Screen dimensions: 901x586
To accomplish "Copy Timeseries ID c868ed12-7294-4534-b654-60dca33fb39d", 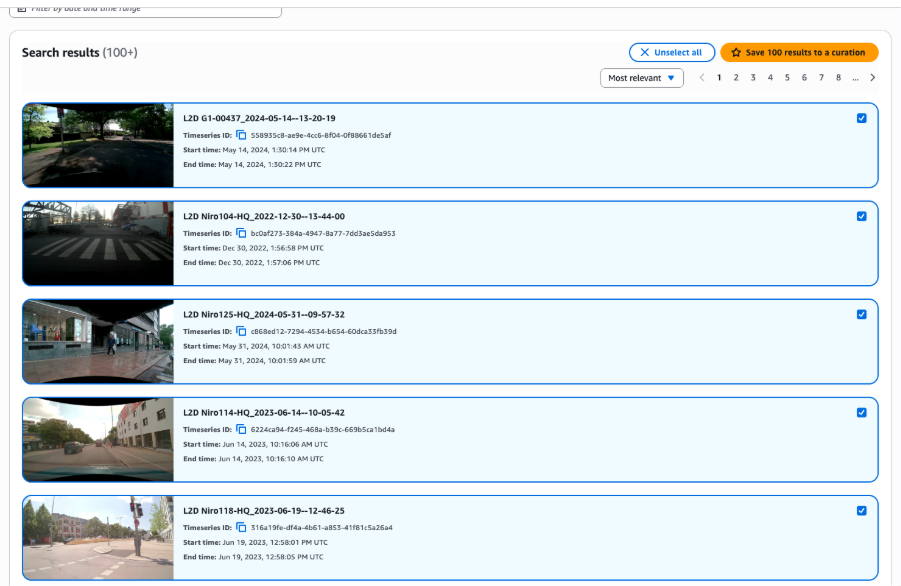I will coord(241,331).
